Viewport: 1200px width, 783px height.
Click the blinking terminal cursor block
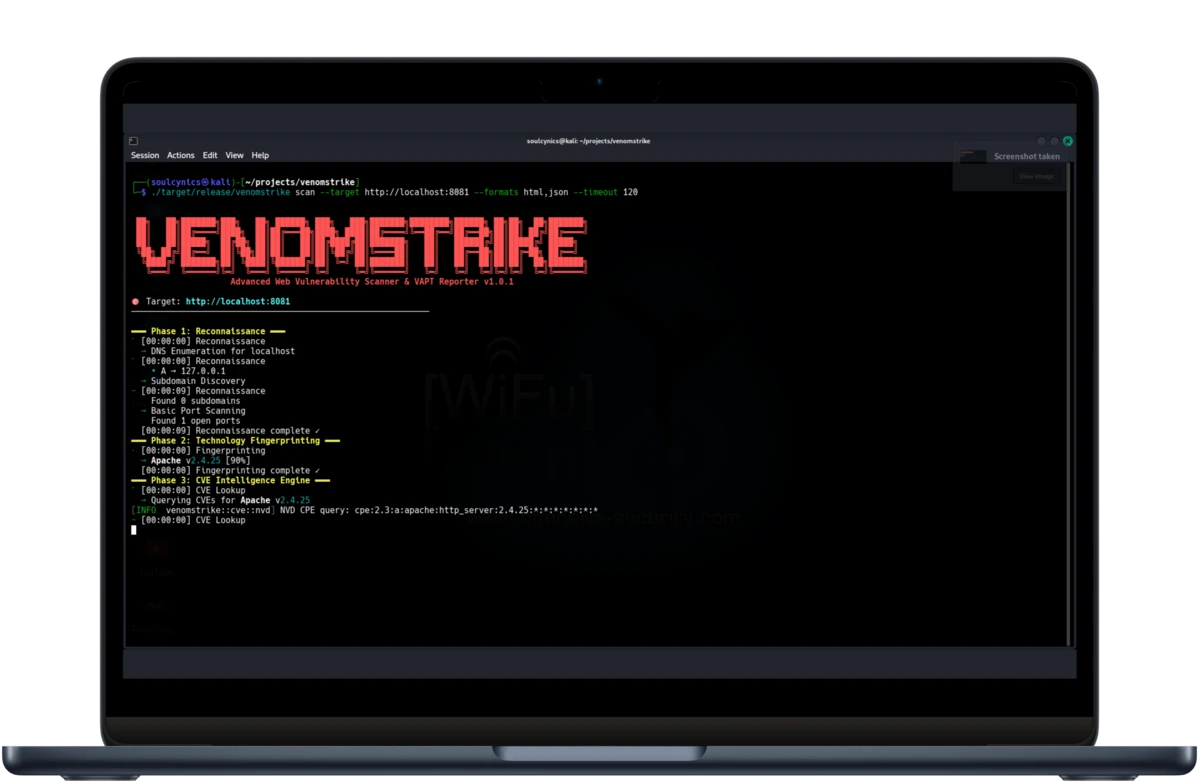pos(134,530)
